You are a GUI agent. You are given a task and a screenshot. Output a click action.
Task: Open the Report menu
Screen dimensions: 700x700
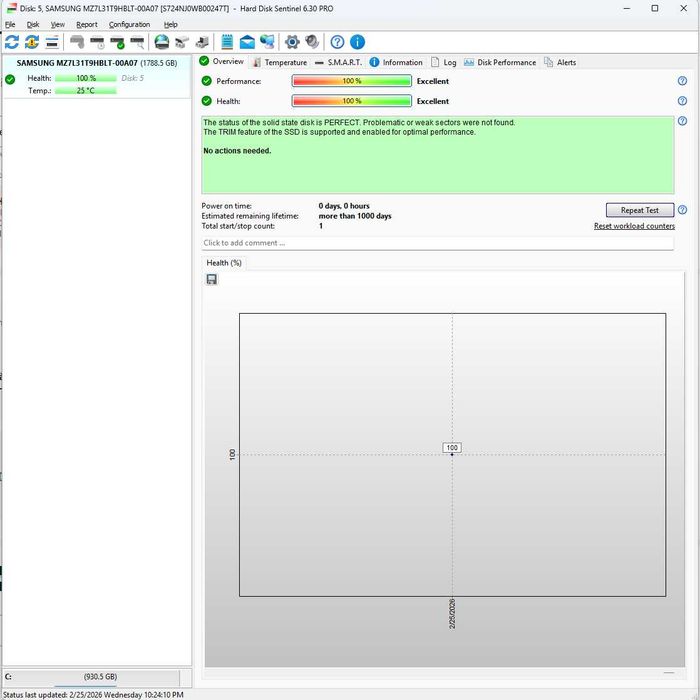(x=87, y=25)
